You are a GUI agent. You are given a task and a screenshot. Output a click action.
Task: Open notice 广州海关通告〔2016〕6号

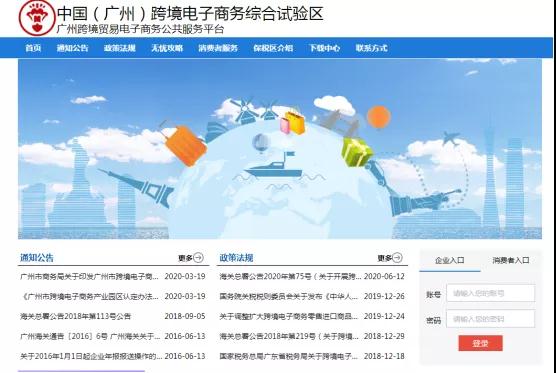click(x=90, y=336)
